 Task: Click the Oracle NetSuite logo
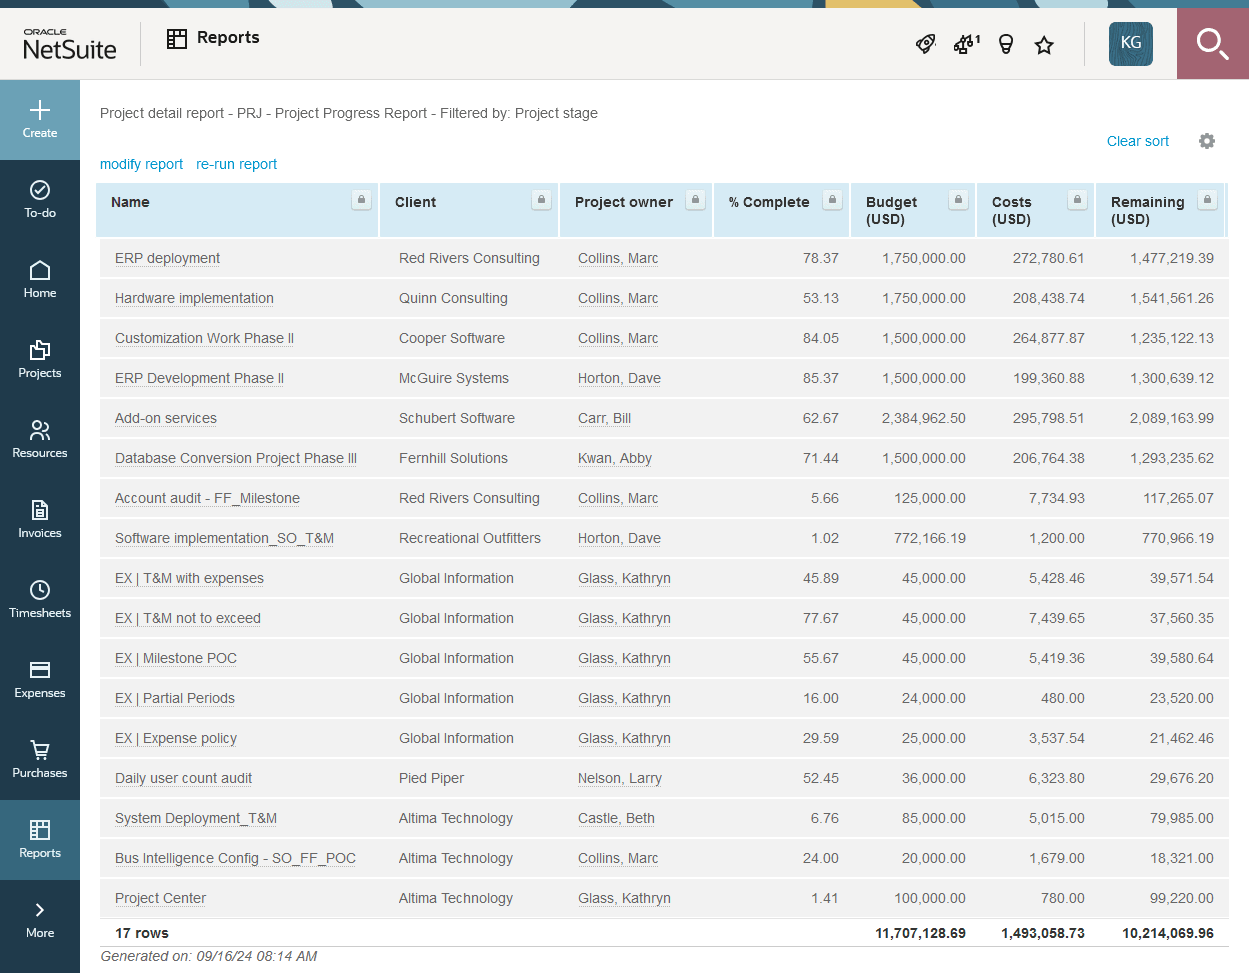click(69, 44)
